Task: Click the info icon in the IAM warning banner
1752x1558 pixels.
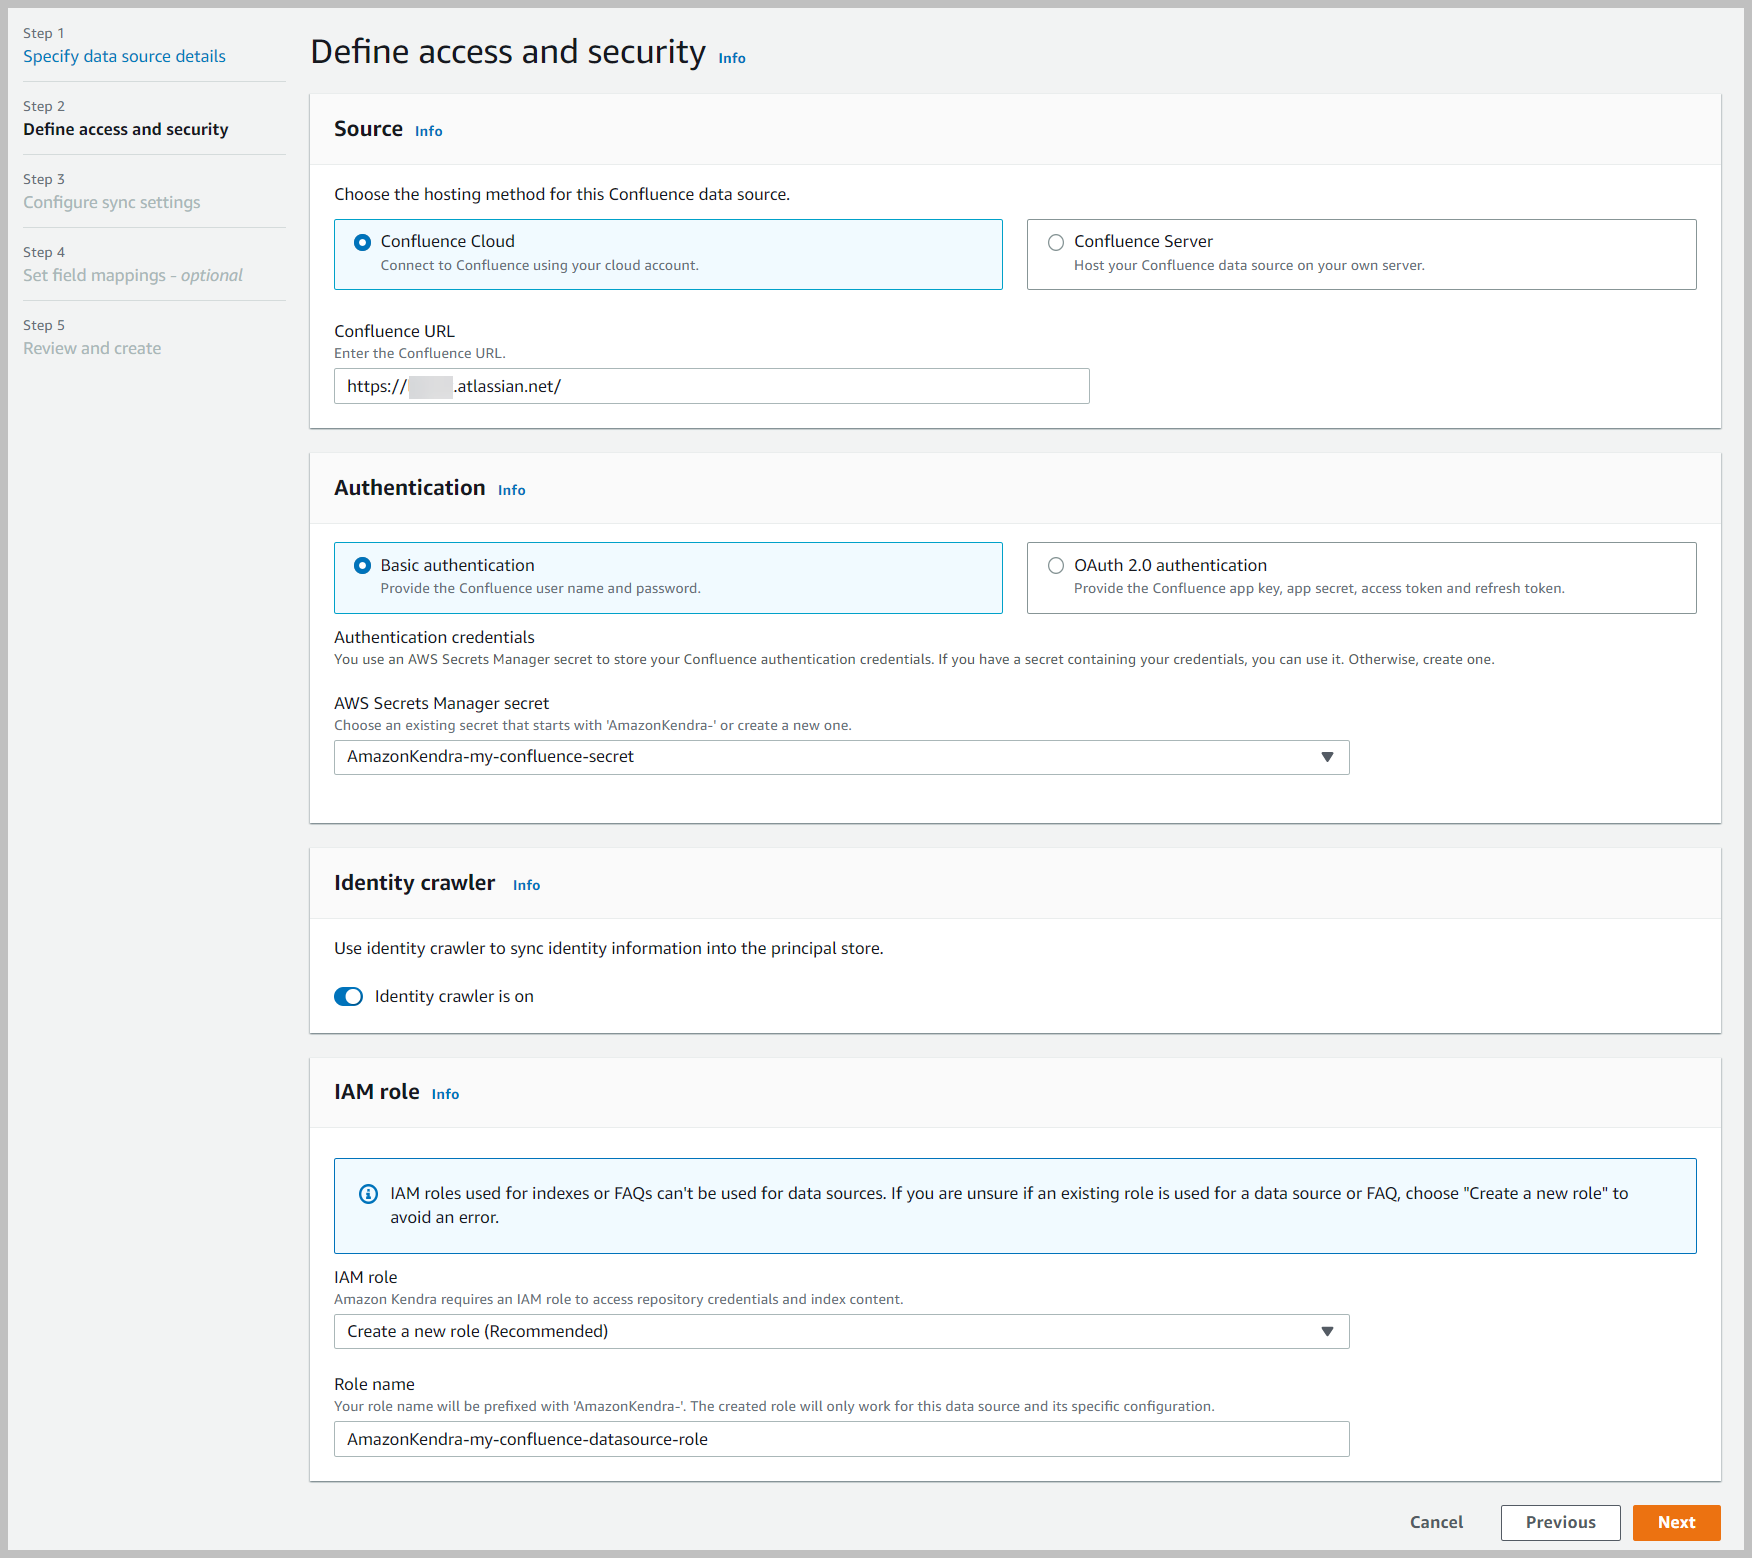Action: (x=368, y=1193)
